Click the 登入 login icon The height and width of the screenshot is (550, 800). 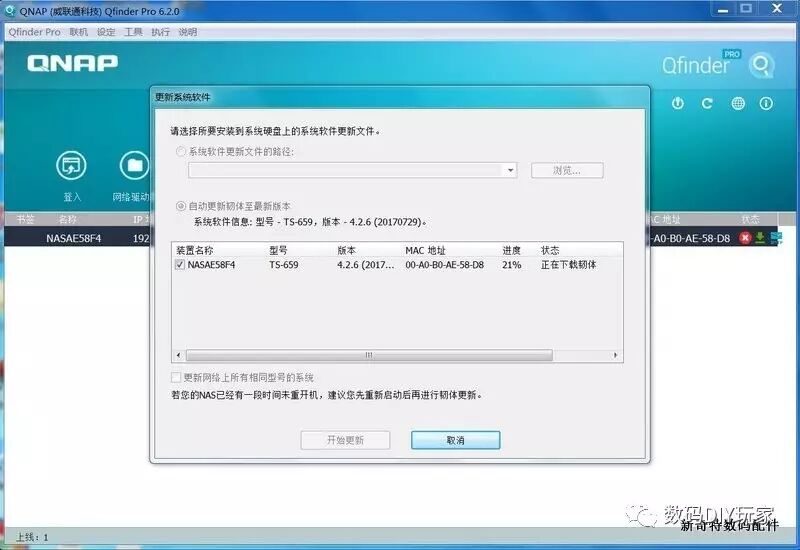[71, 165]
